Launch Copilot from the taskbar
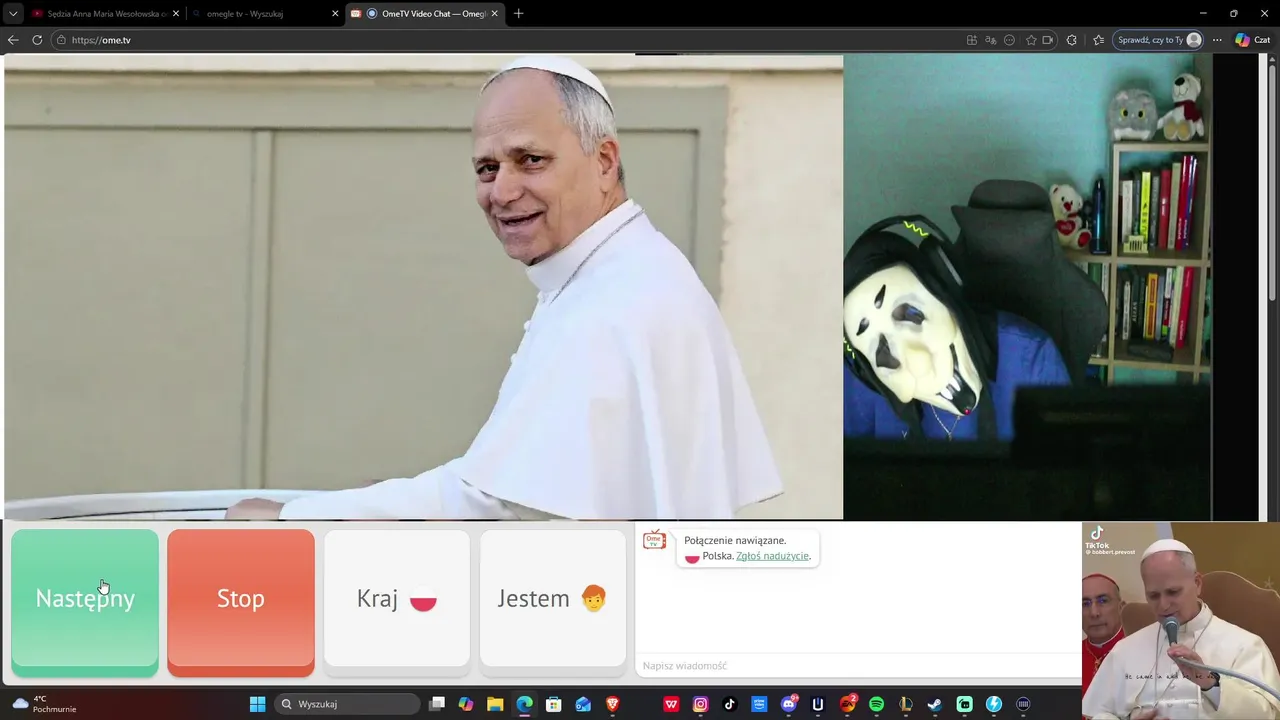 pyautogui.click(x=466, y=704)
